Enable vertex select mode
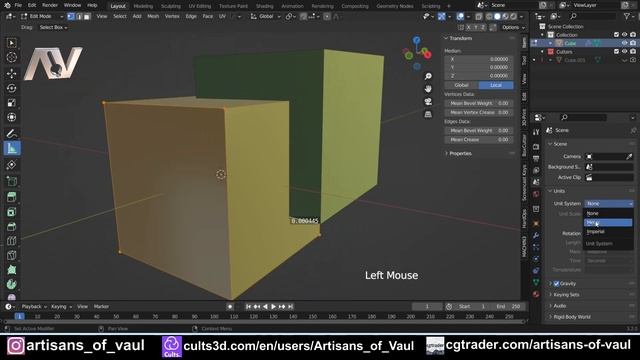This screenshot has width=640, height=360. [71, 16]
